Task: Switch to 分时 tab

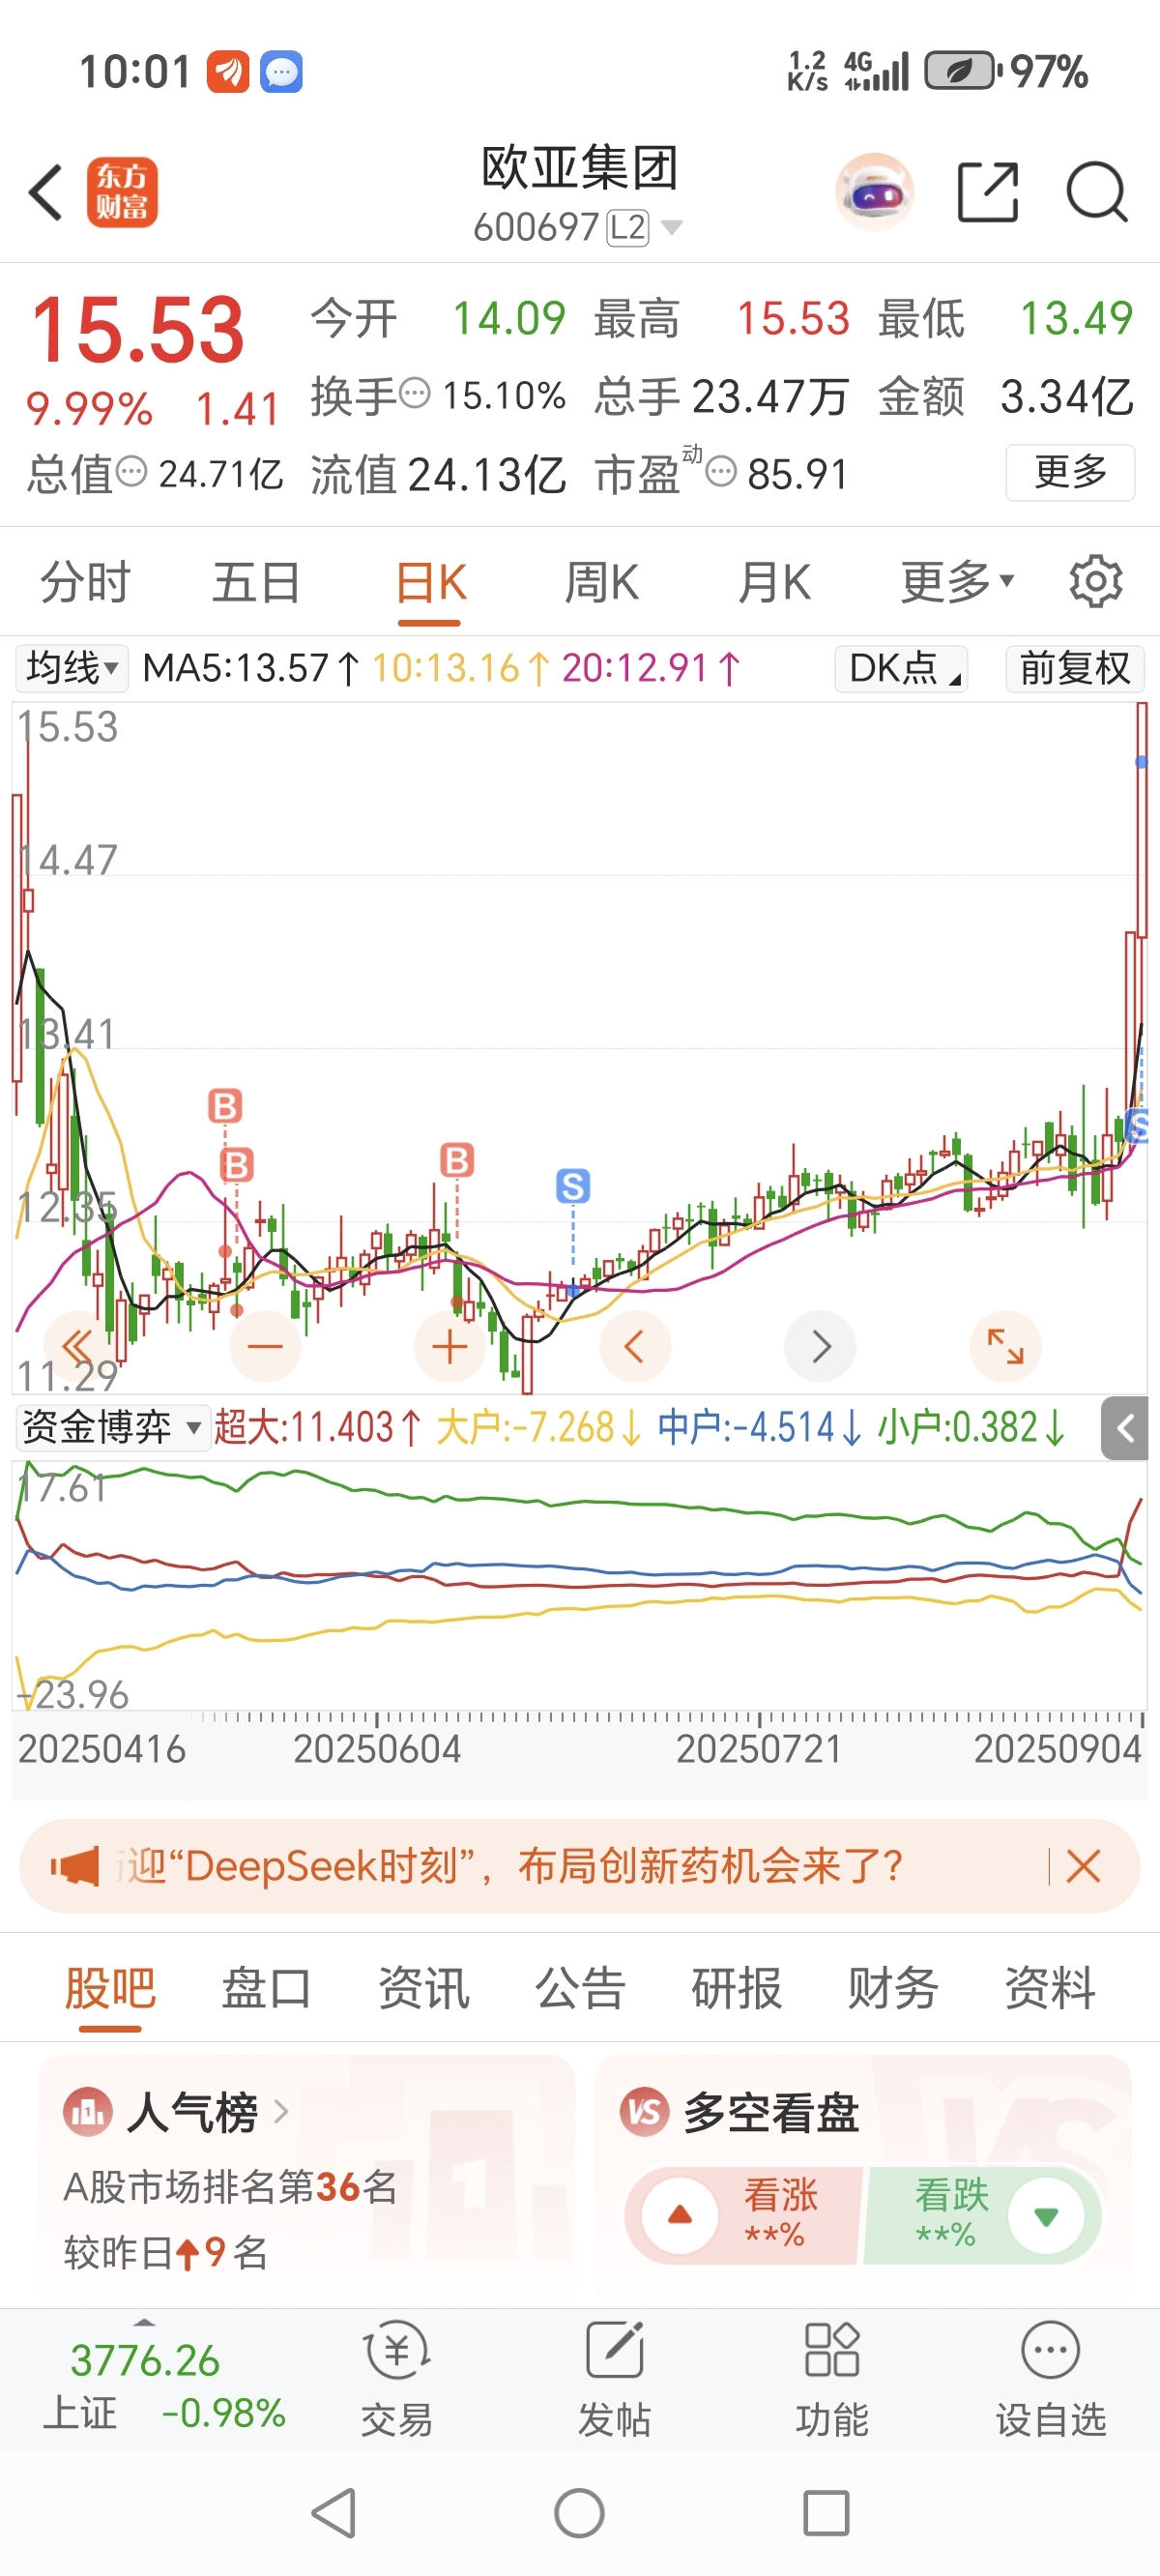Action: pos(86,582)
